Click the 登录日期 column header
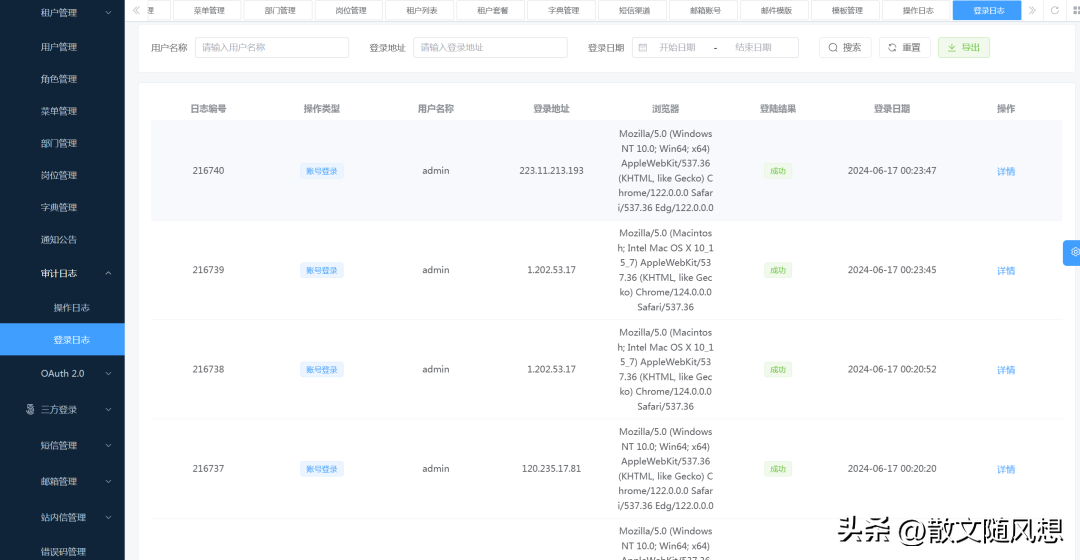 pos(892,109)
